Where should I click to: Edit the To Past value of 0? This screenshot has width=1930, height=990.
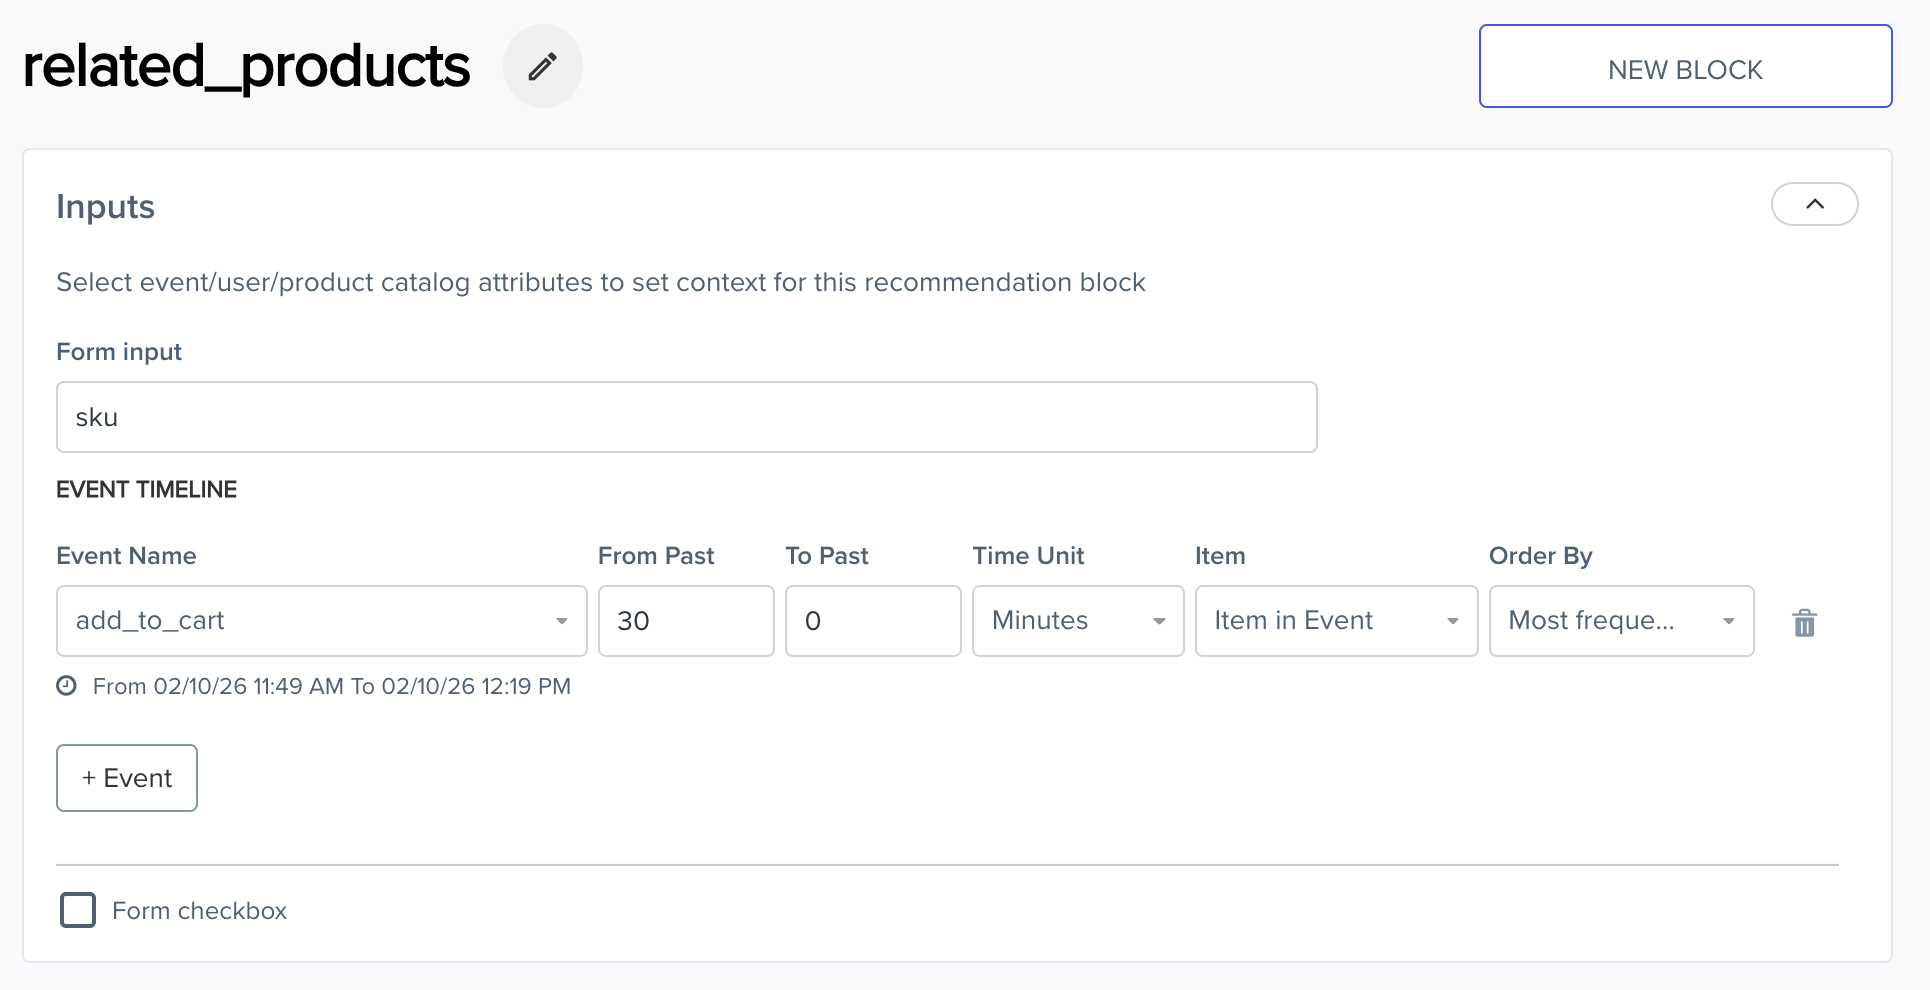coord(872,621)
